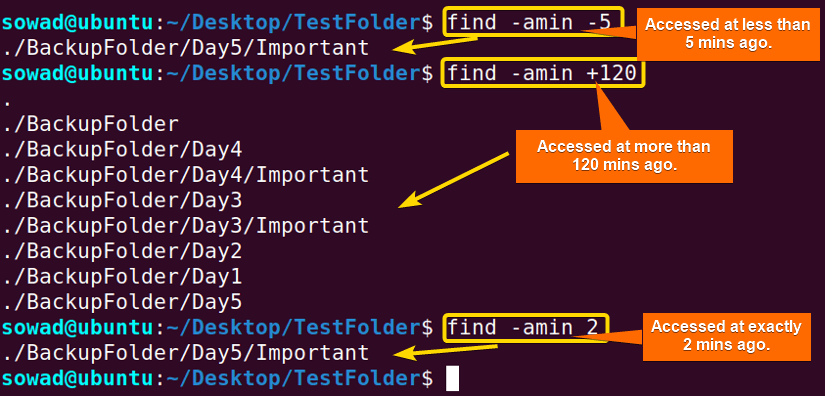This screenshot has height=396, width=825.
Task: Click the highlighted 'find -amin -5' command
Action: click(534, 22)
